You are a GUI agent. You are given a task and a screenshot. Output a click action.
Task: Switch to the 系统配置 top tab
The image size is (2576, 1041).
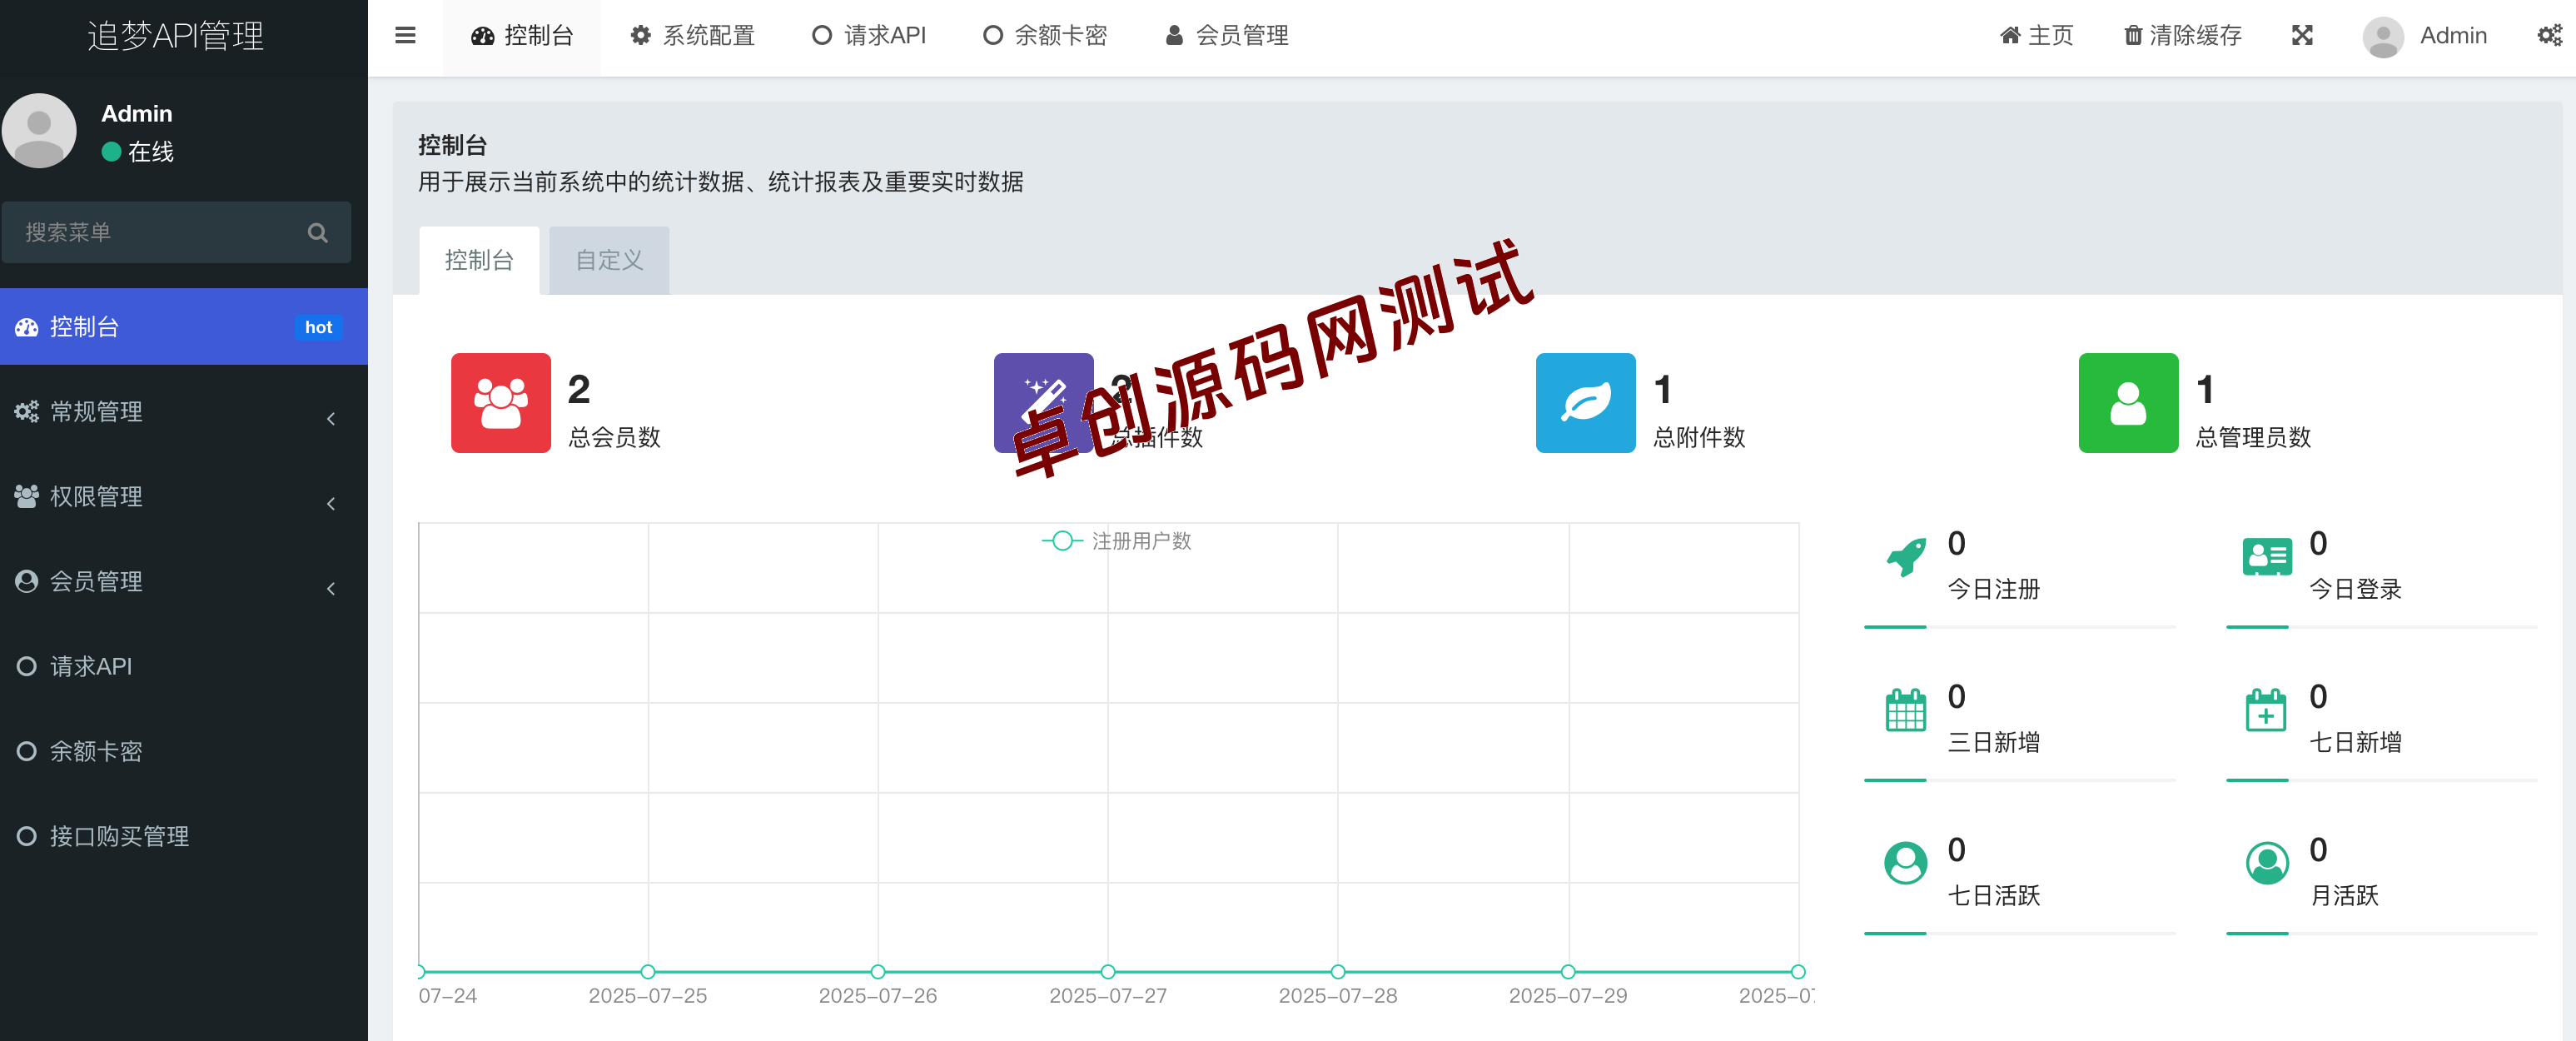click(x=692, y=36)
